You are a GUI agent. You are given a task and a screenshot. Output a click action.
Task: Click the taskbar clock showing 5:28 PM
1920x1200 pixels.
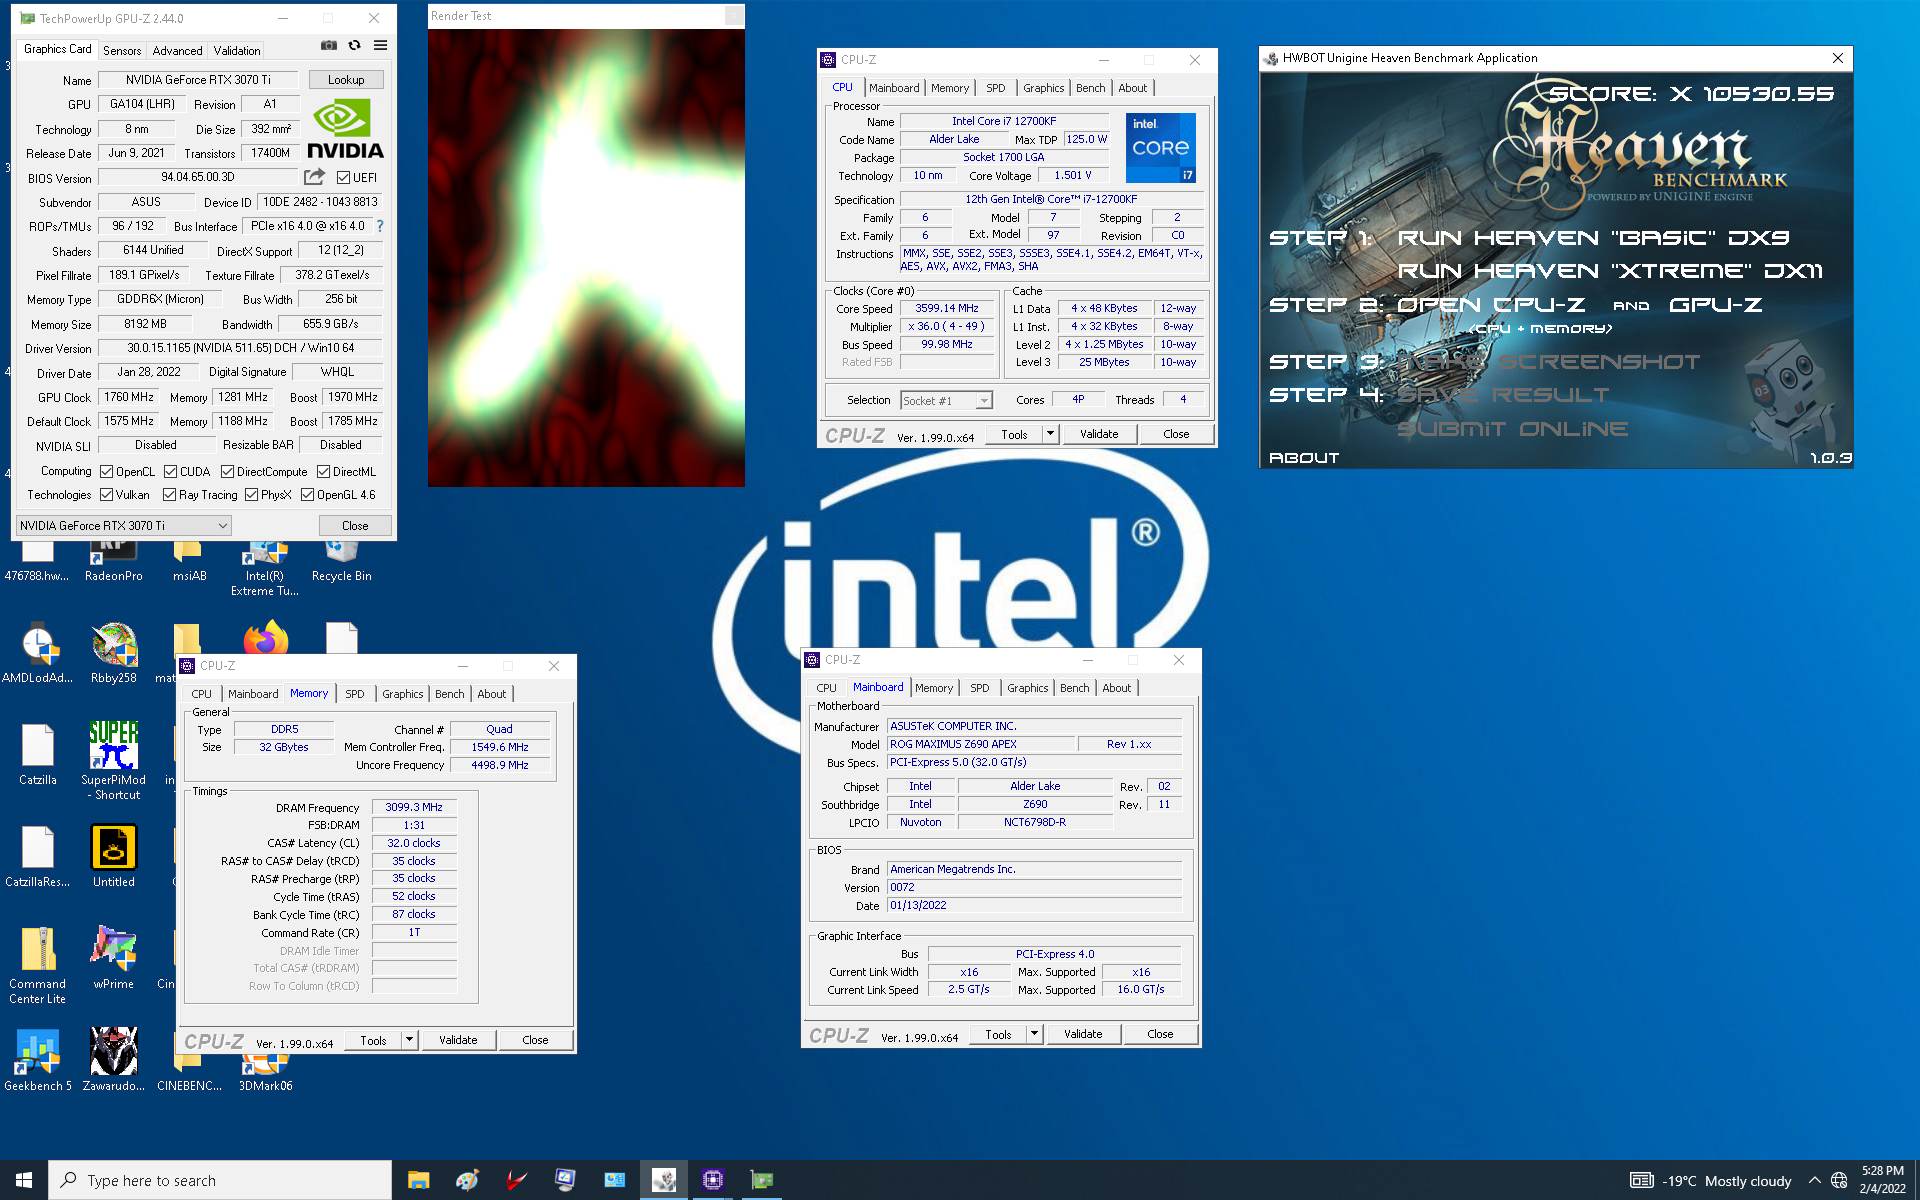tap(1882, 1180)
